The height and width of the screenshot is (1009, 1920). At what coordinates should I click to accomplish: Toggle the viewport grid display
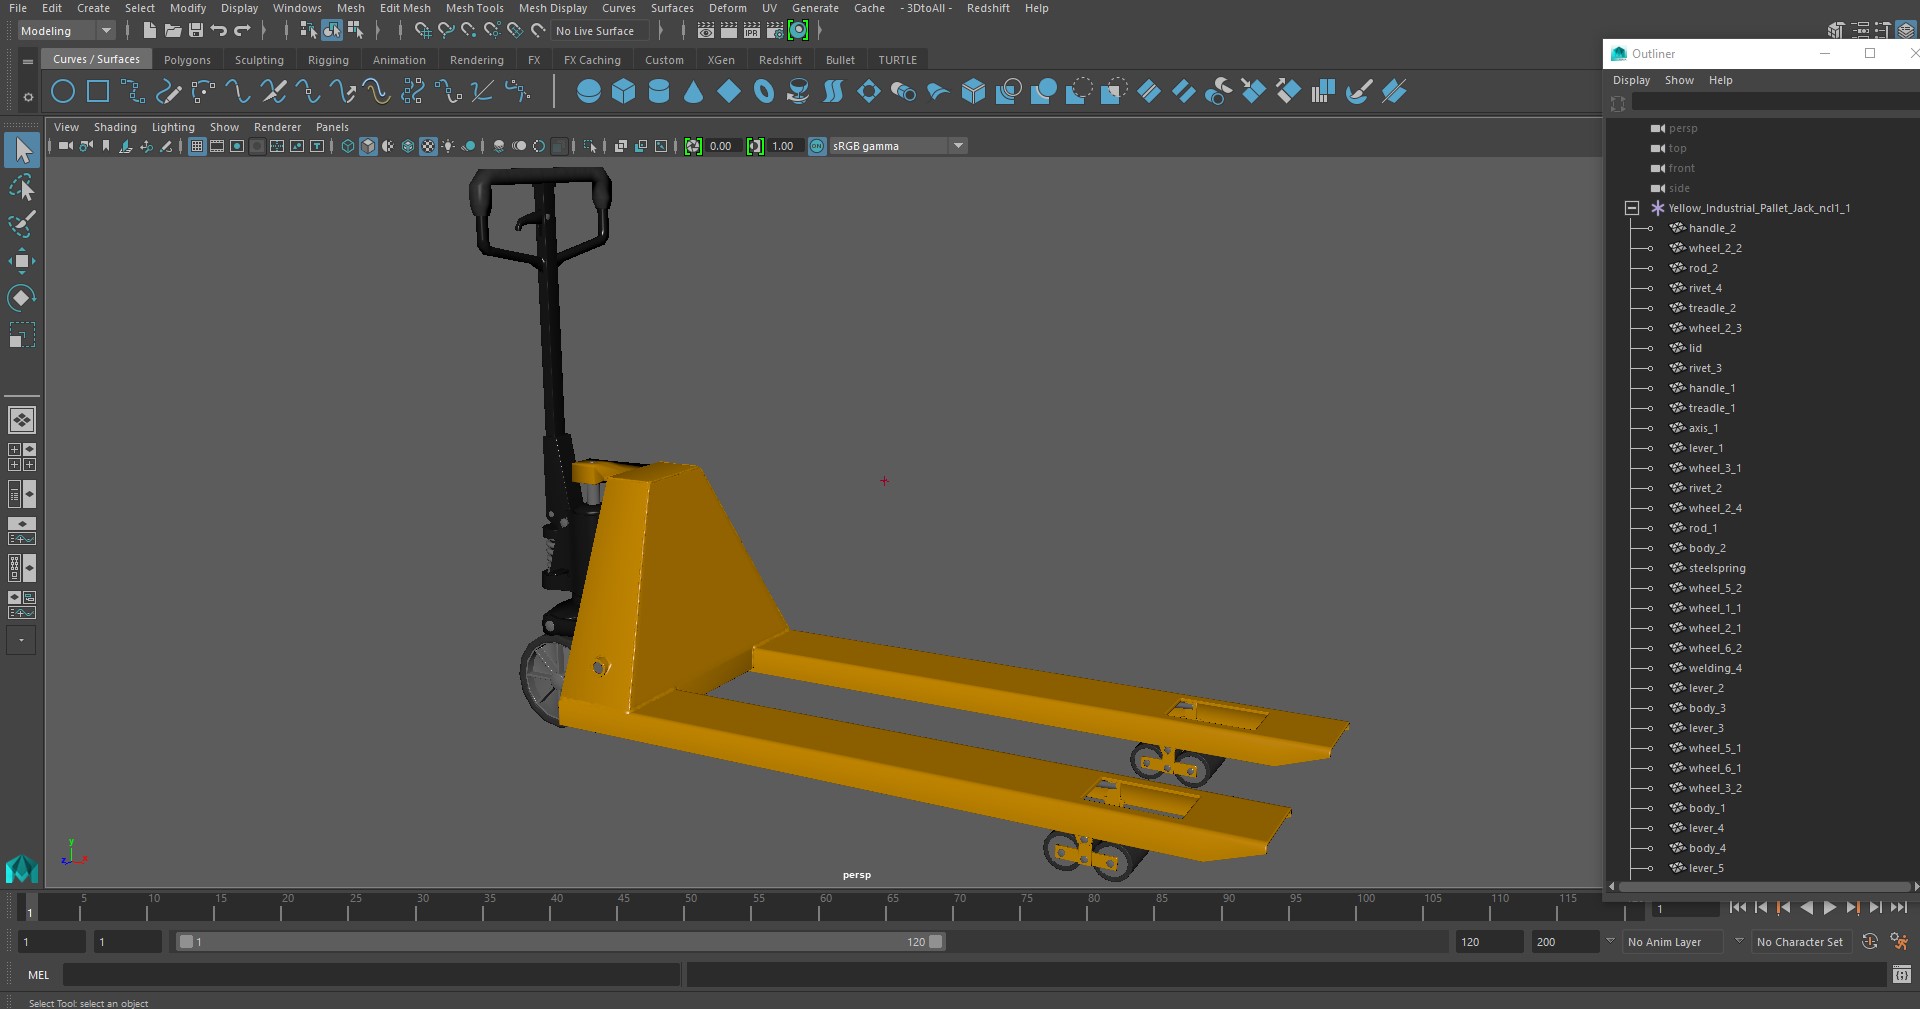197,146
